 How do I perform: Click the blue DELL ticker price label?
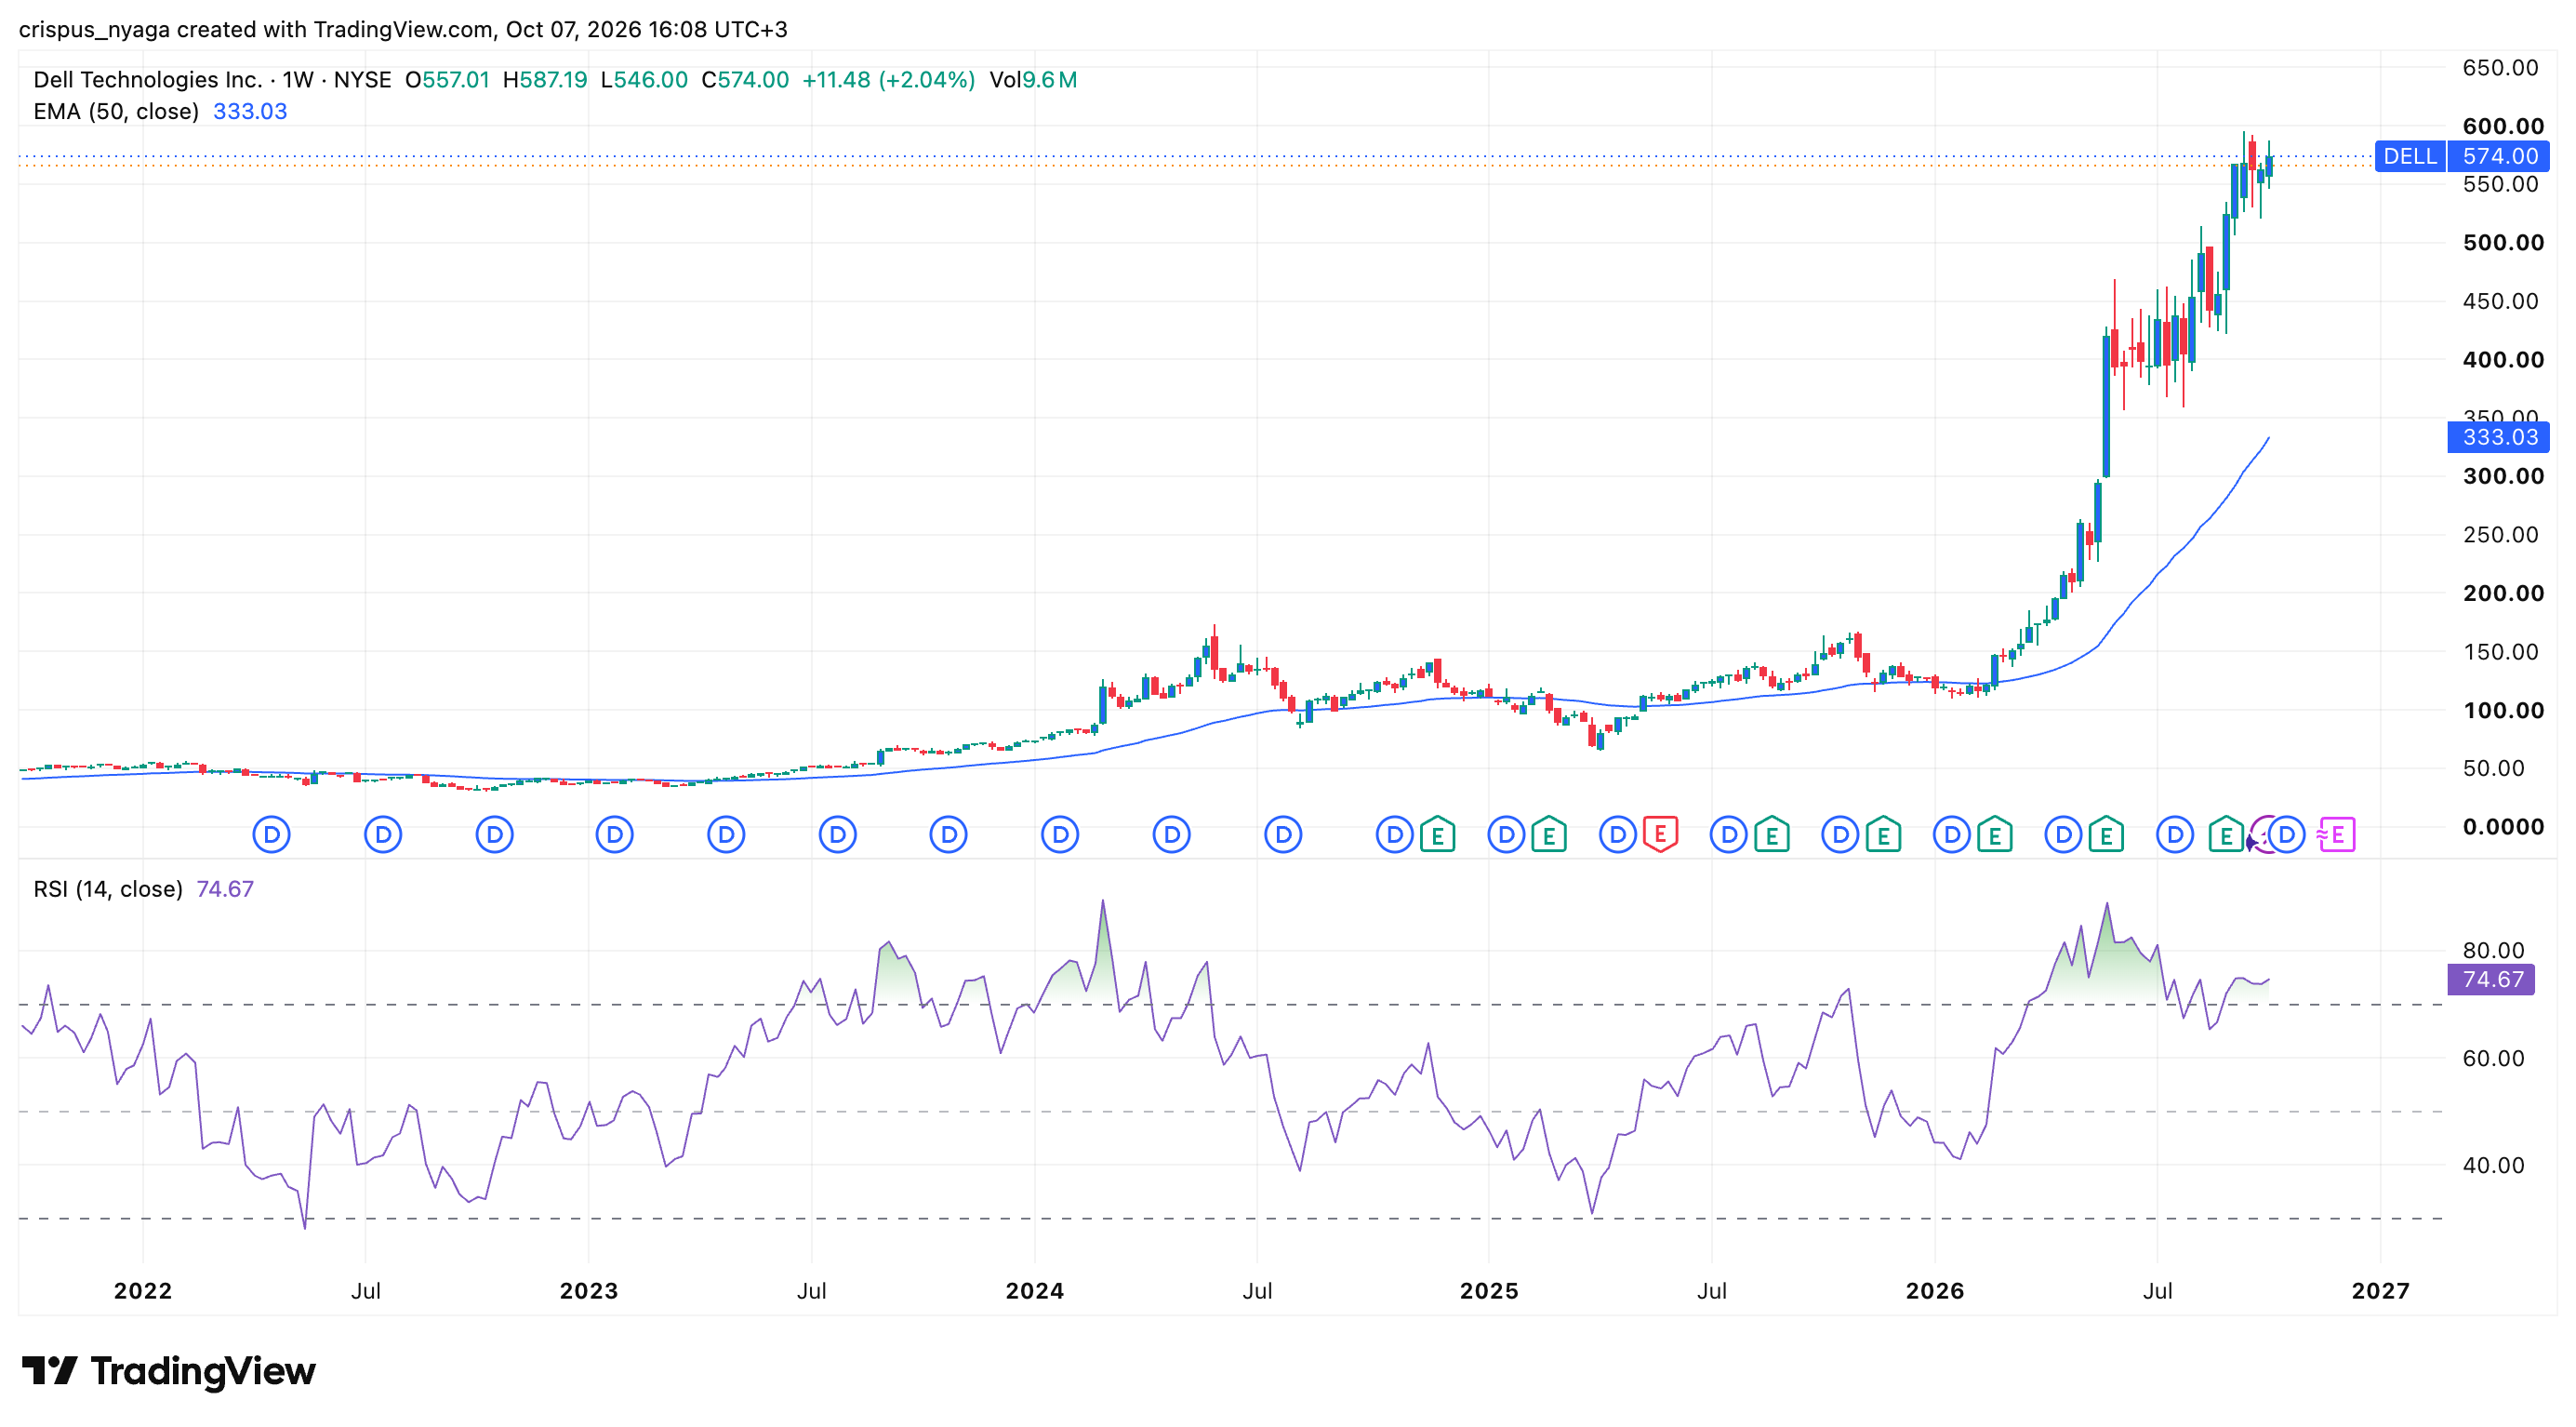[x=2410, y=156]
